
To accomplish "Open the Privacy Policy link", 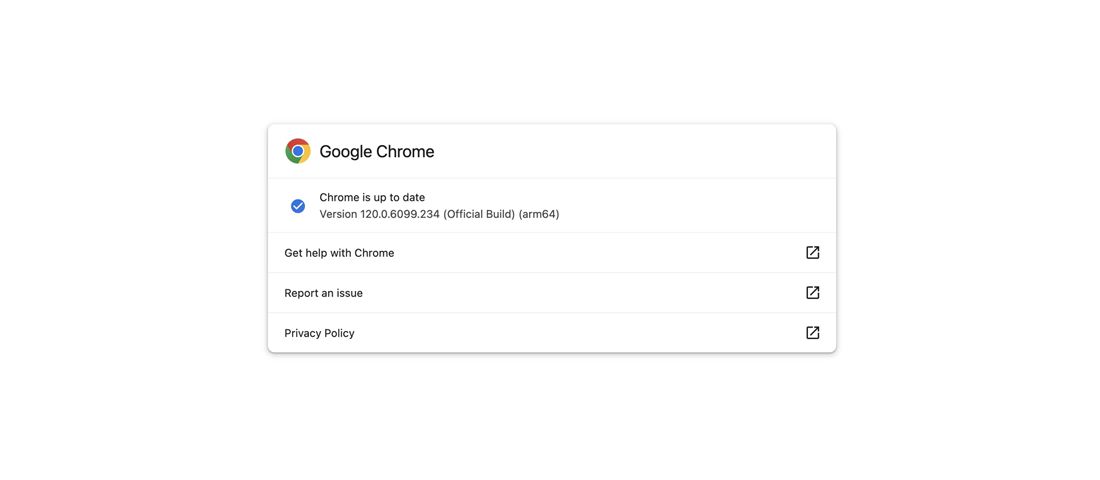I will (319, 333).
